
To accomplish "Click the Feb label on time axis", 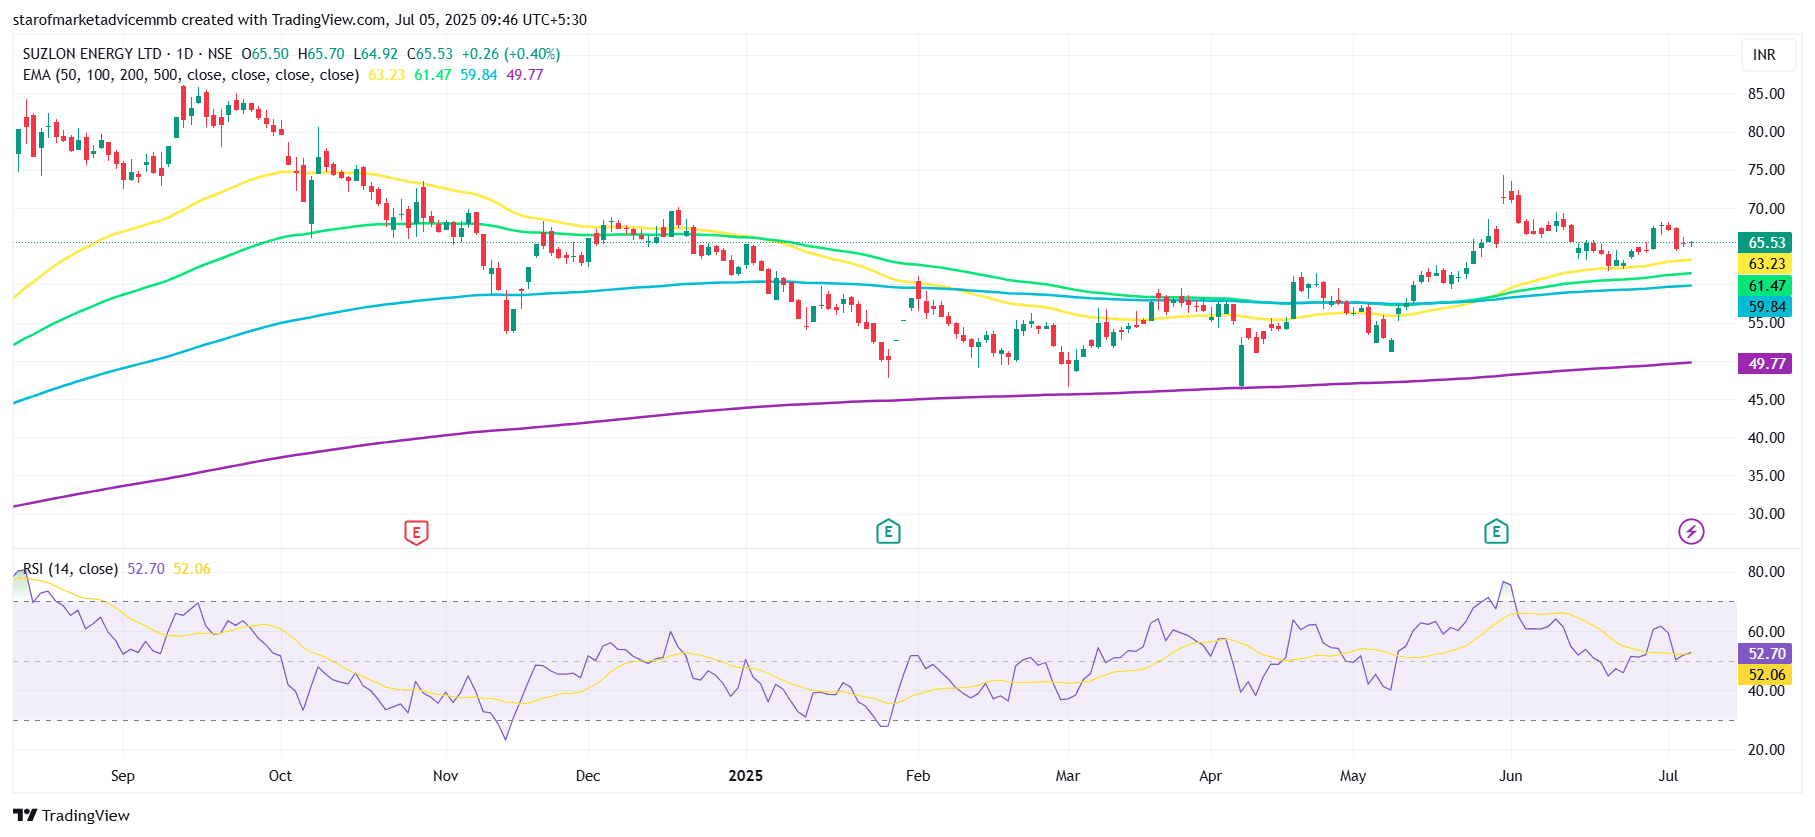I will (x=918, y=776).
